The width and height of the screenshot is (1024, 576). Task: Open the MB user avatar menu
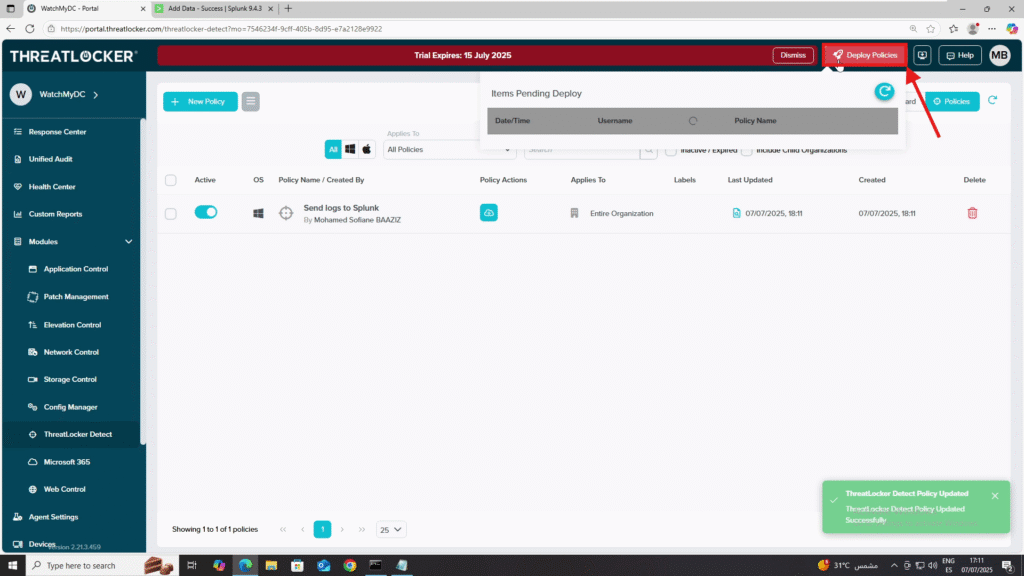point(999,56)
